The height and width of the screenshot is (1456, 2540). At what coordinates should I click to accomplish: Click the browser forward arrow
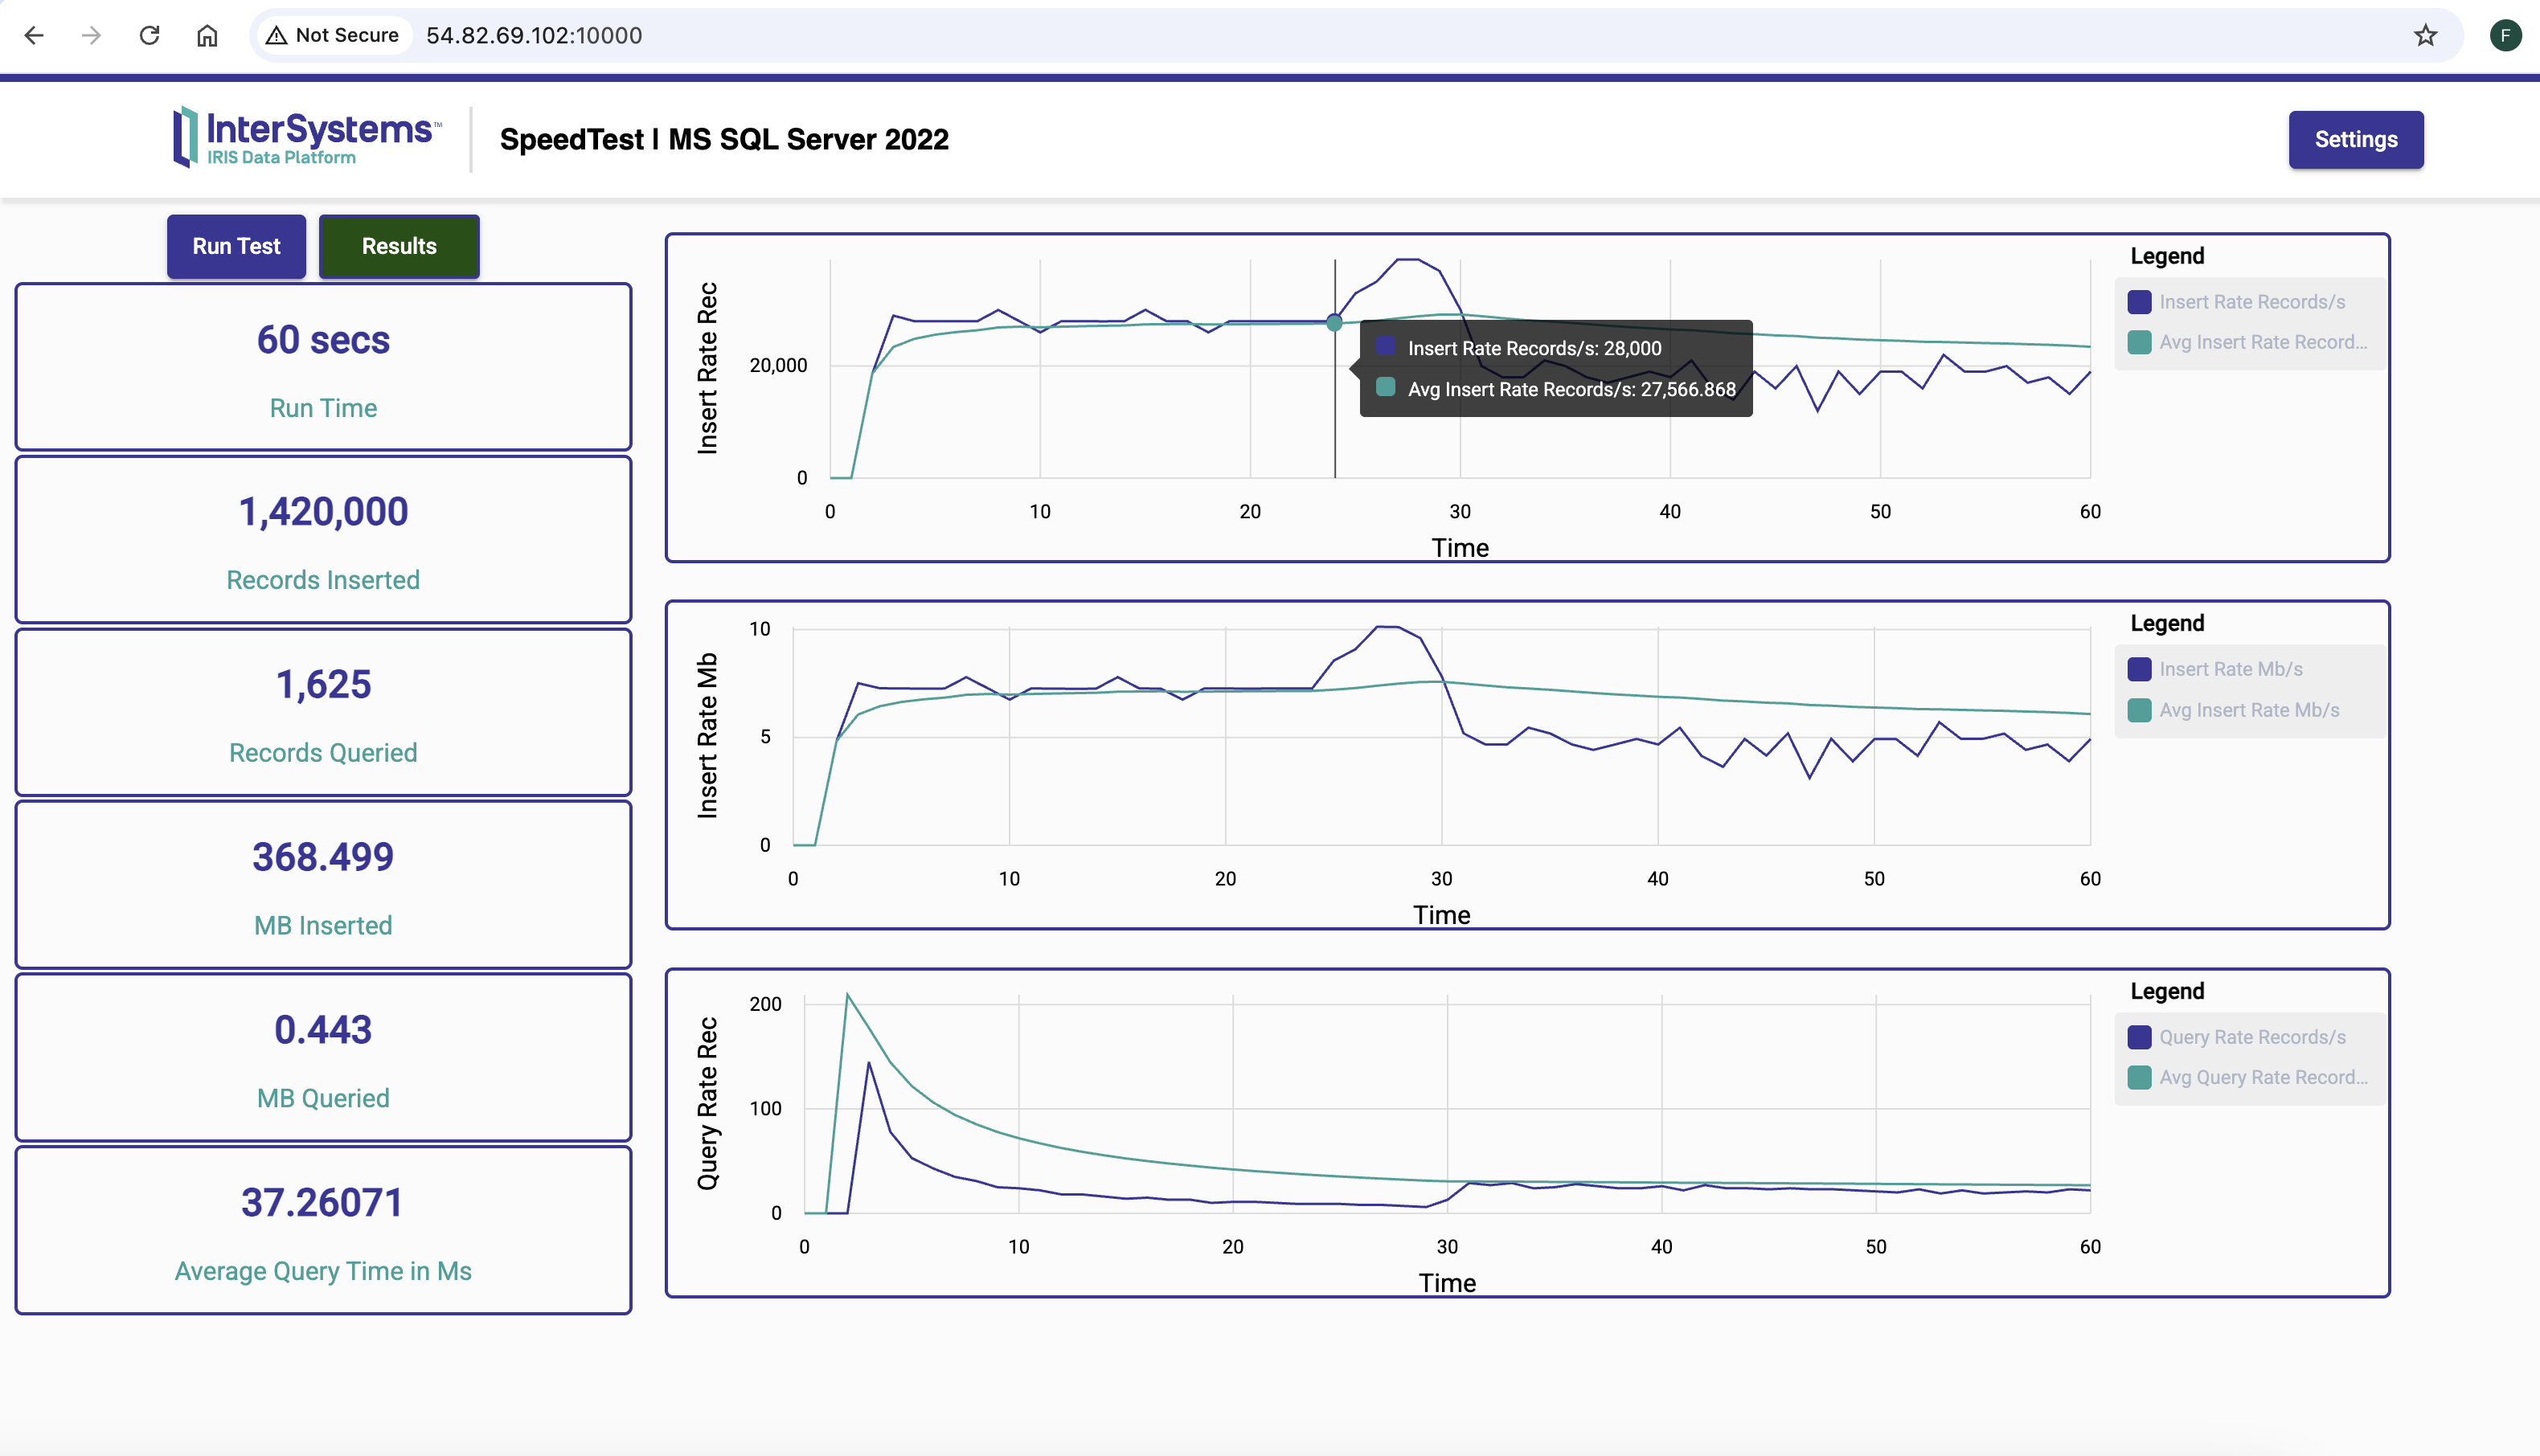91,36
